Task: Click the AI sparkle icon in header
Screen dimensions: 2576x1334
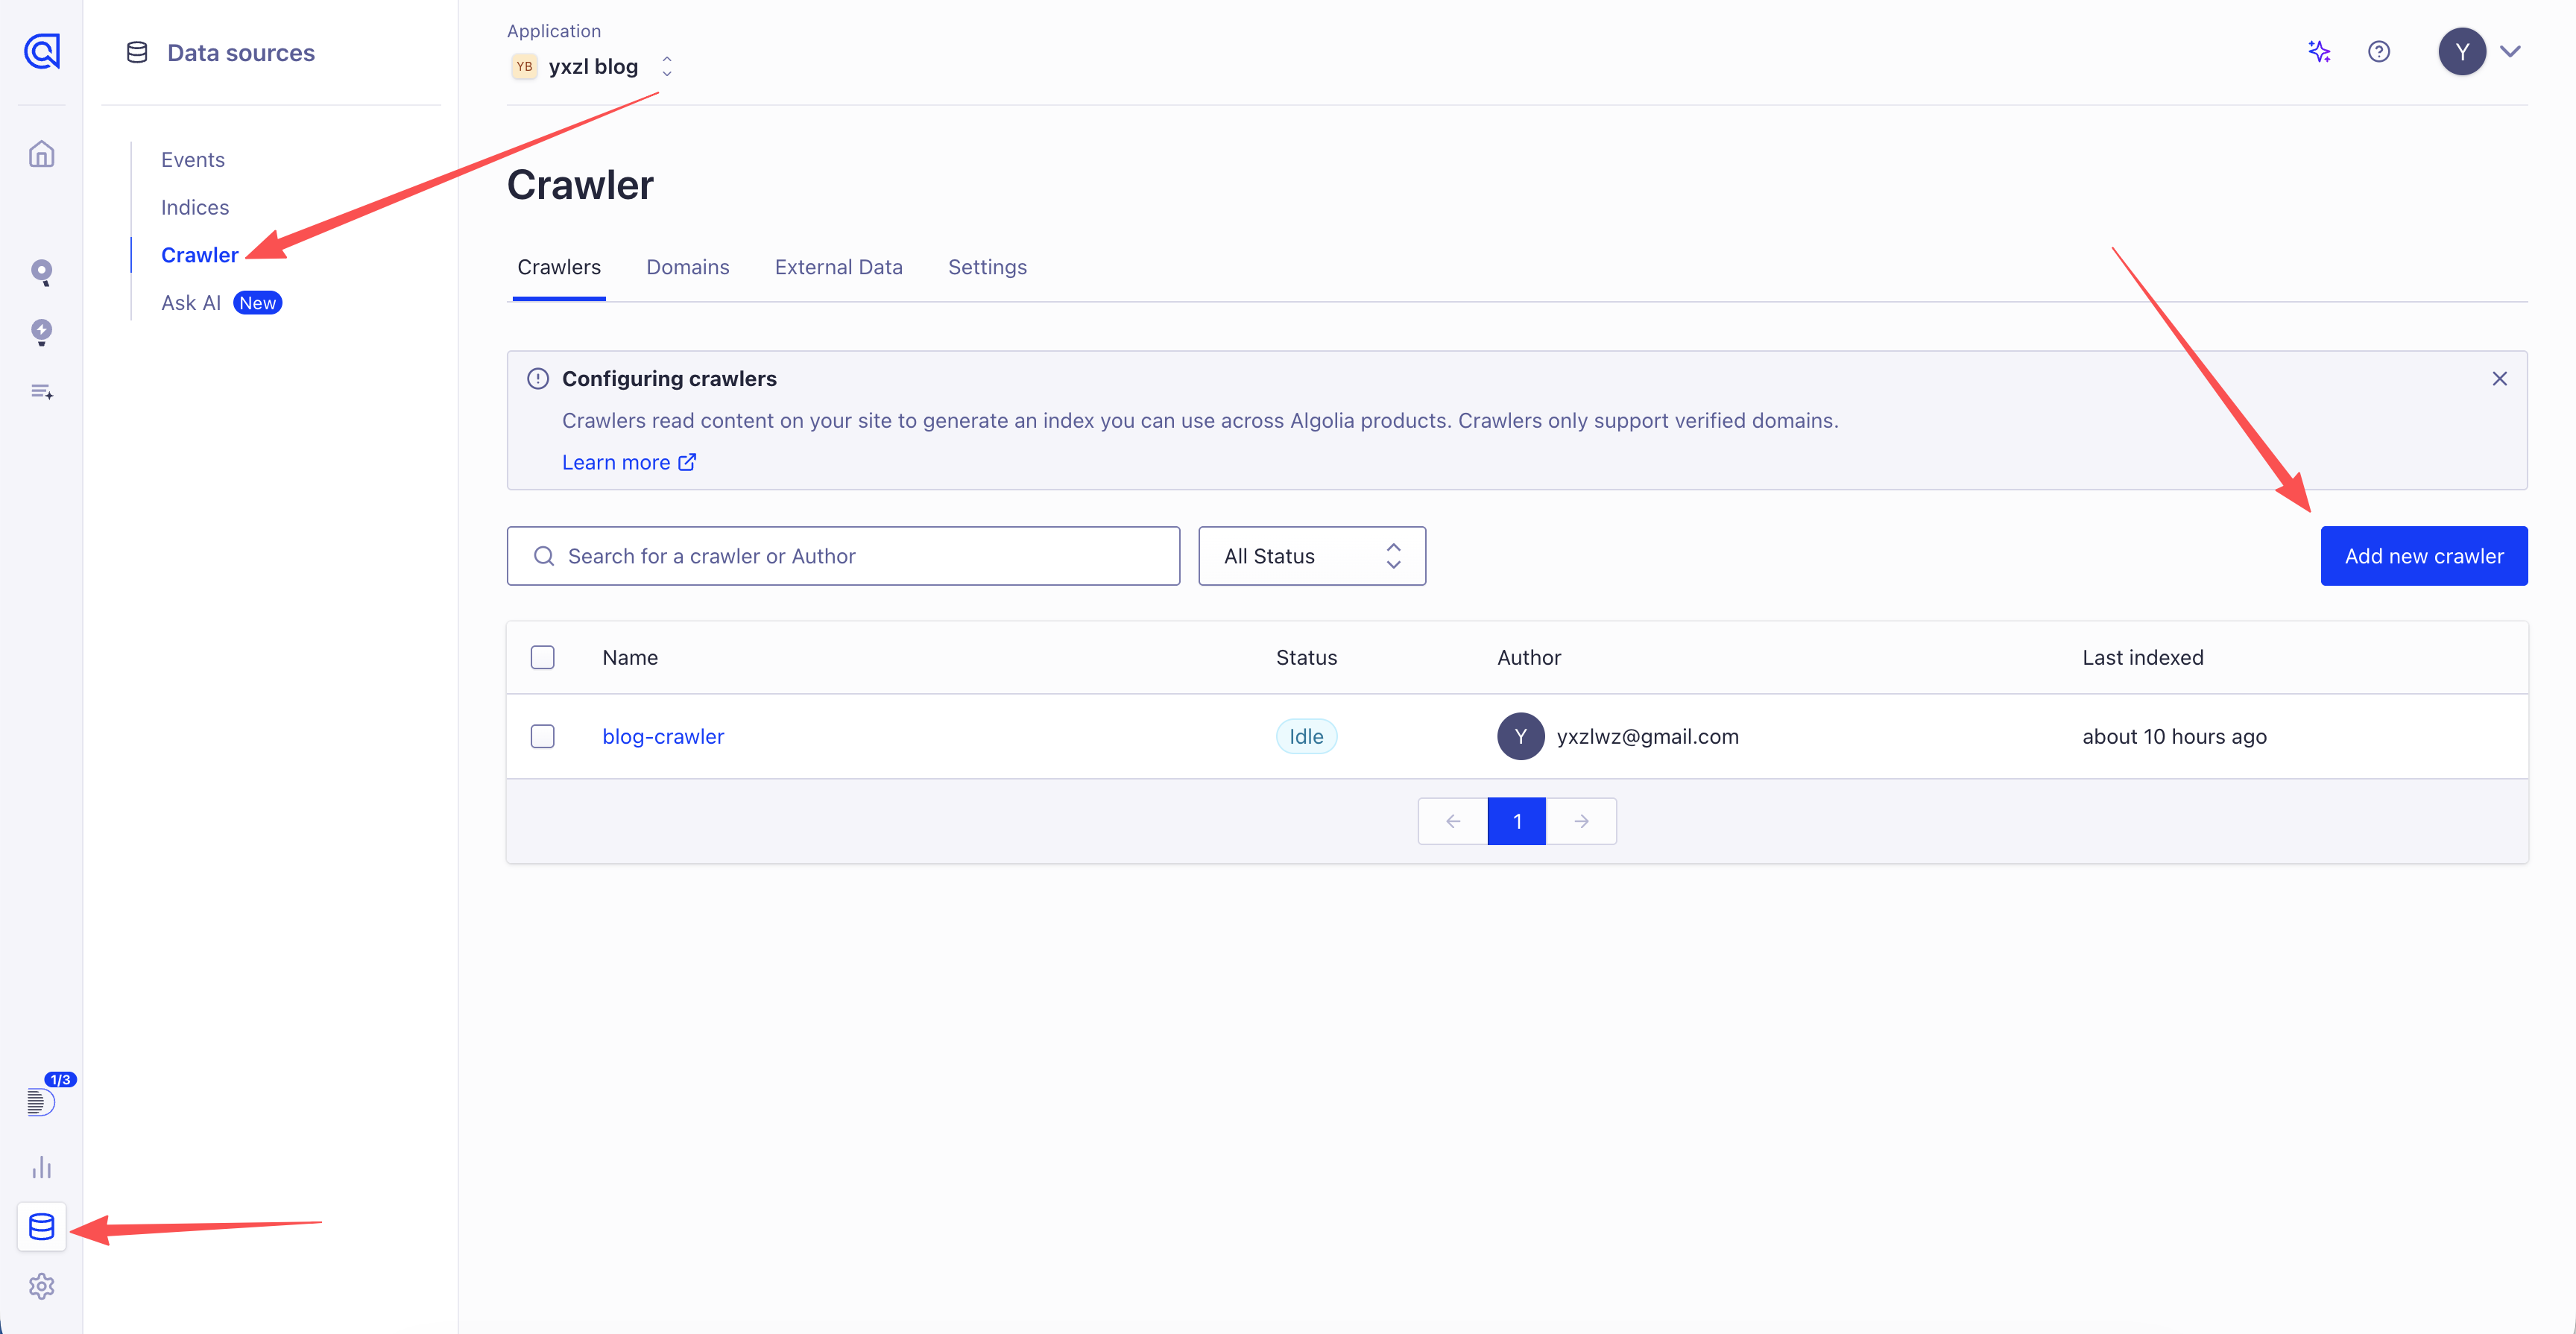Action: click(2319, 51)
